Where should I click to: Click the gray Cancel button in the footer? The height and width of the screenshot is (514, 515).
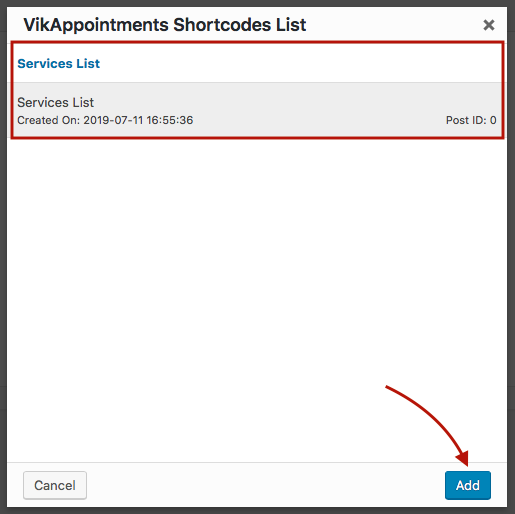tap(55, 485)
